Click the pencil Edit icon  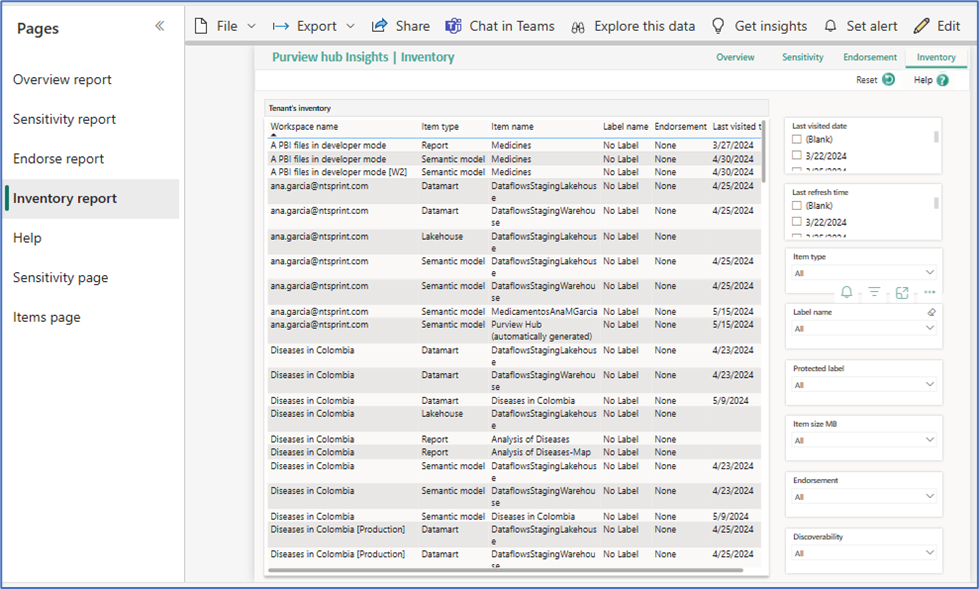point(922,26)
